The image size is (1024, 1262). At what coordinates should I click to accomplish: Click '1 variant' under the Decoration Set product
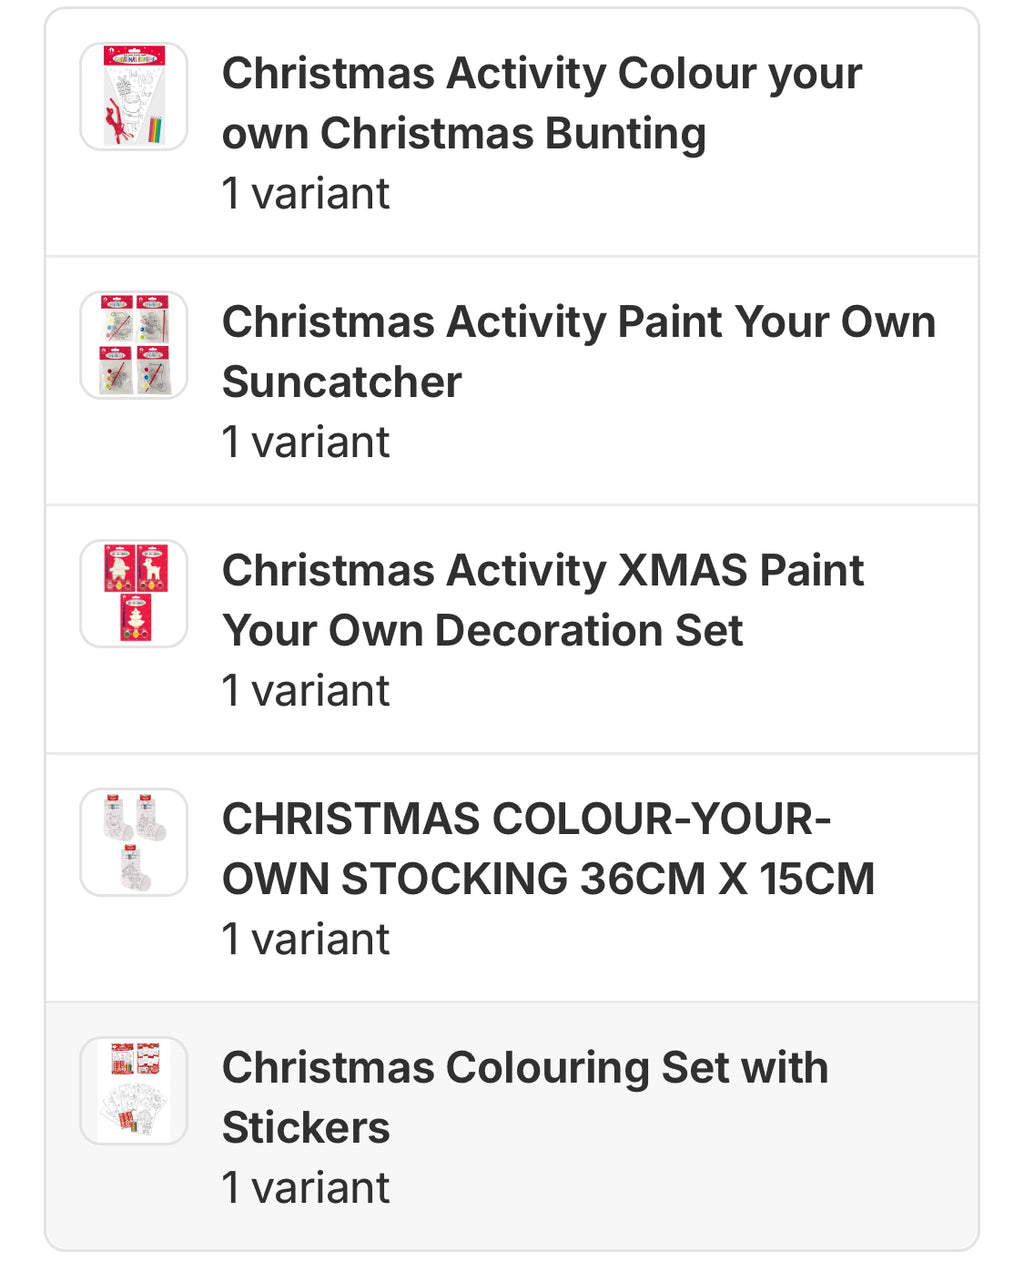305,690
